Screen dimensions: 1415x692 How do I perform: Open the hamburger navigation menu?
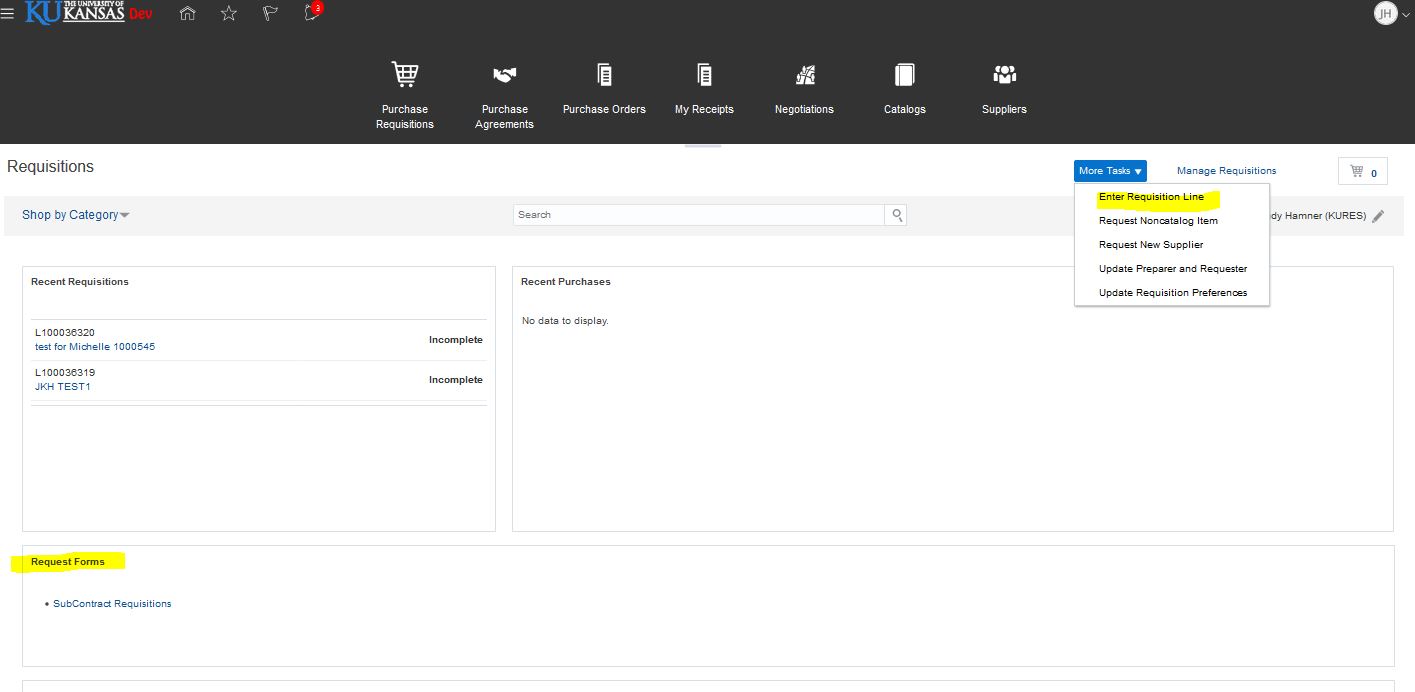[x=8, y=14]
